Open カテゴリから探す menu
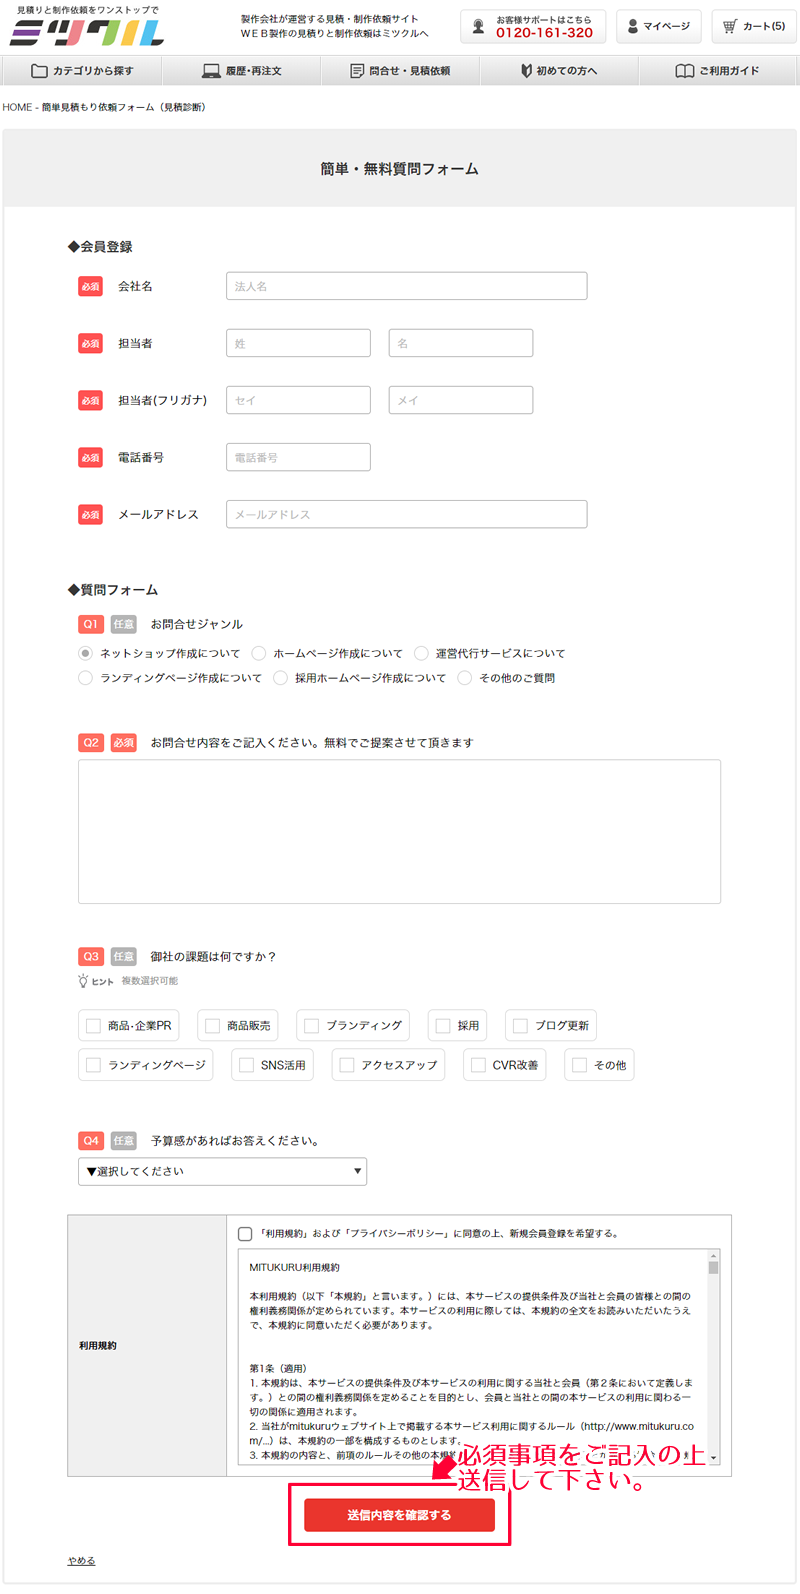The height and width of the screenshot is (1594, 800). [x=80, y=71]
